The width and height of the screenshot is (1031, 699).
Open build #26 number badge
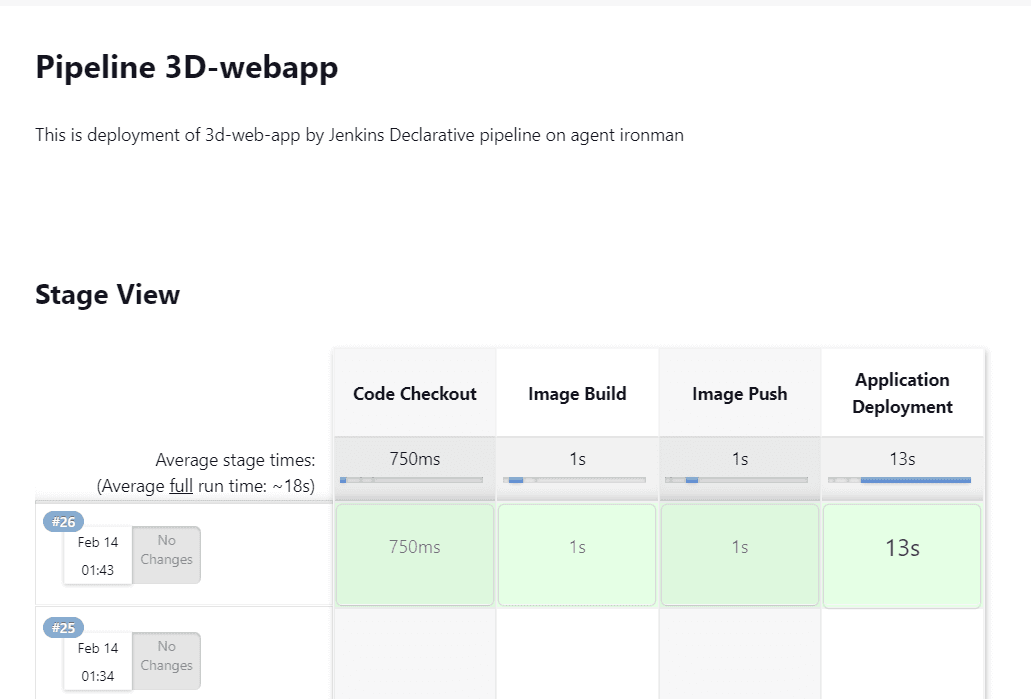63,521
